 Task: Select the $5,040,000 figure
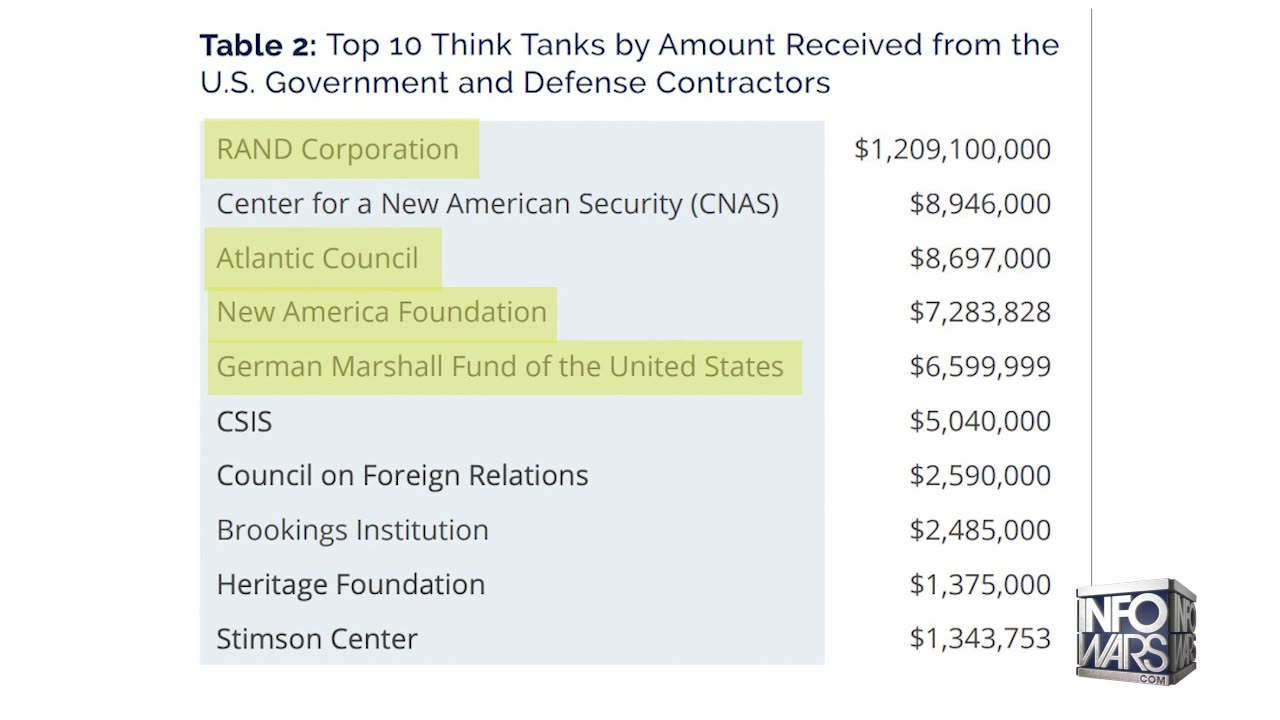(980, 421)
